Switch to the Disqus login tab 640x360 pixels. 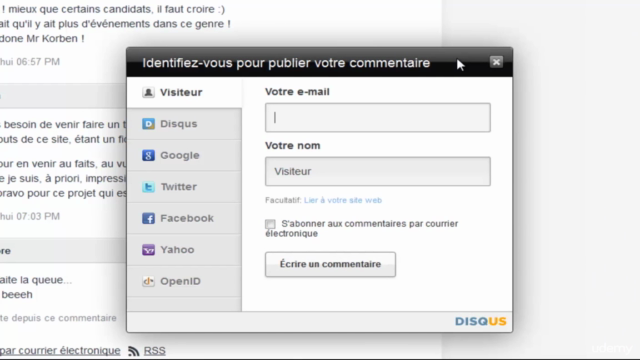coord(184,124)
